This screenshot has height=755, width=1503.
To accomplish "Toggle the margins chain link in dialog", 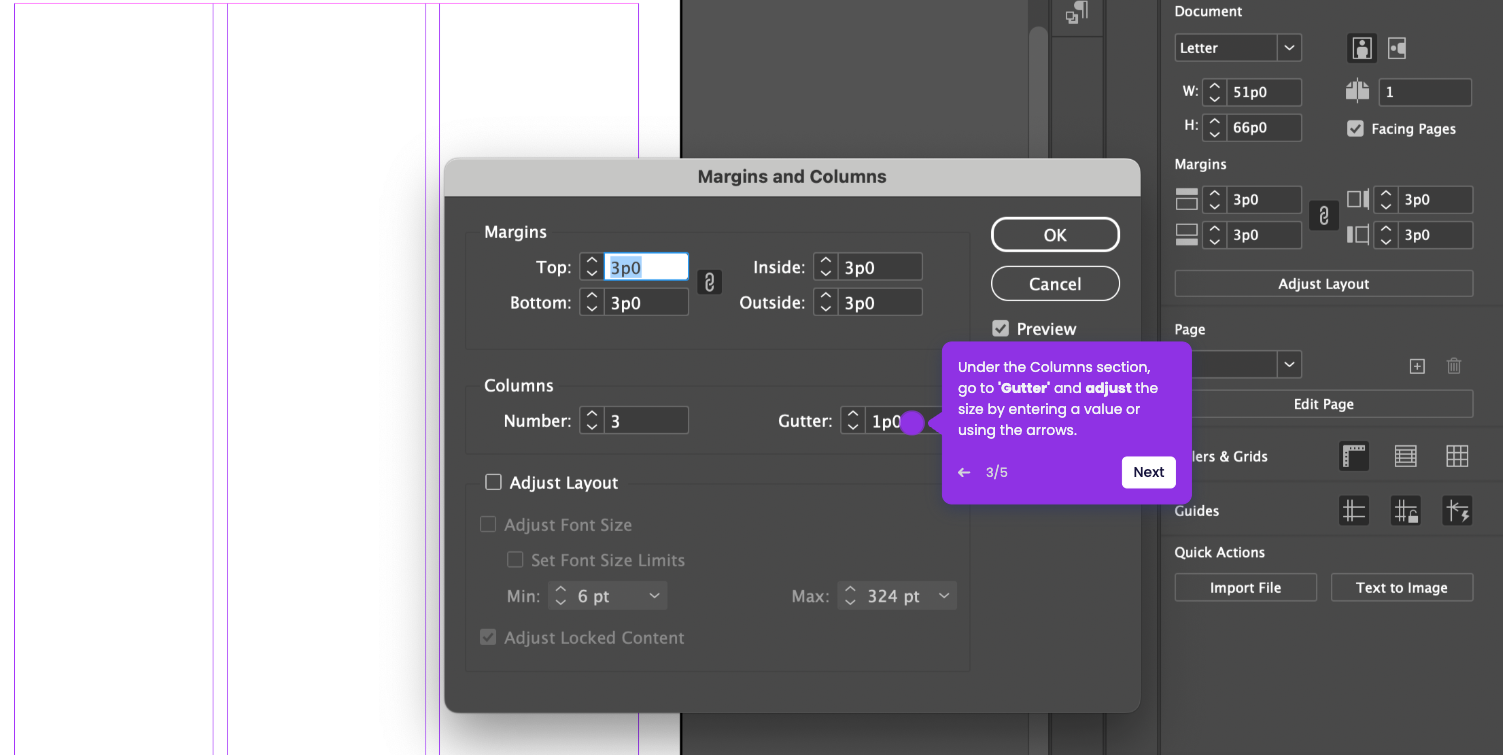I will pos(708,283).
